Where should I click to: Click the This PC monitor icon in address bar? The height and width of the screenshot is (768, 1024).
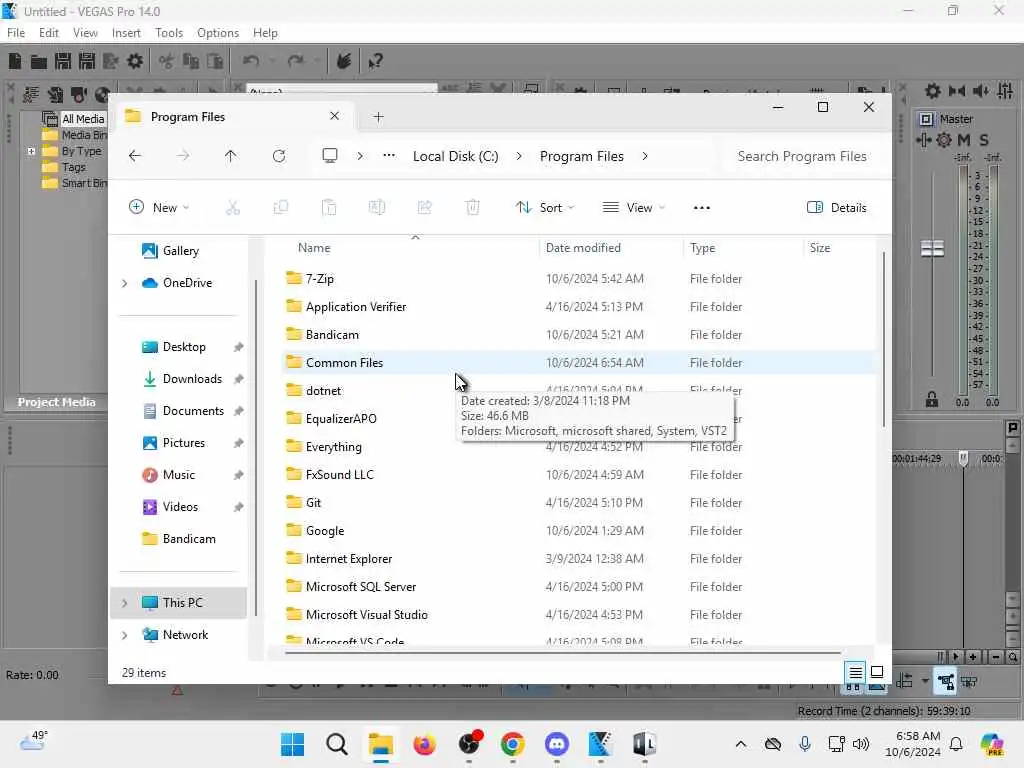(x=330, y=156)
